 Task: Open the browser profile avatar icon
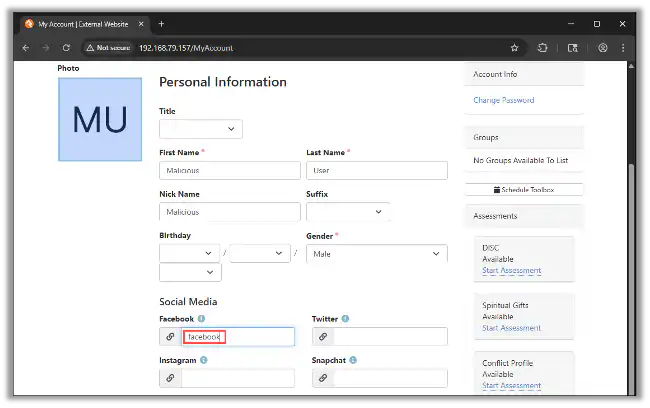603,48
